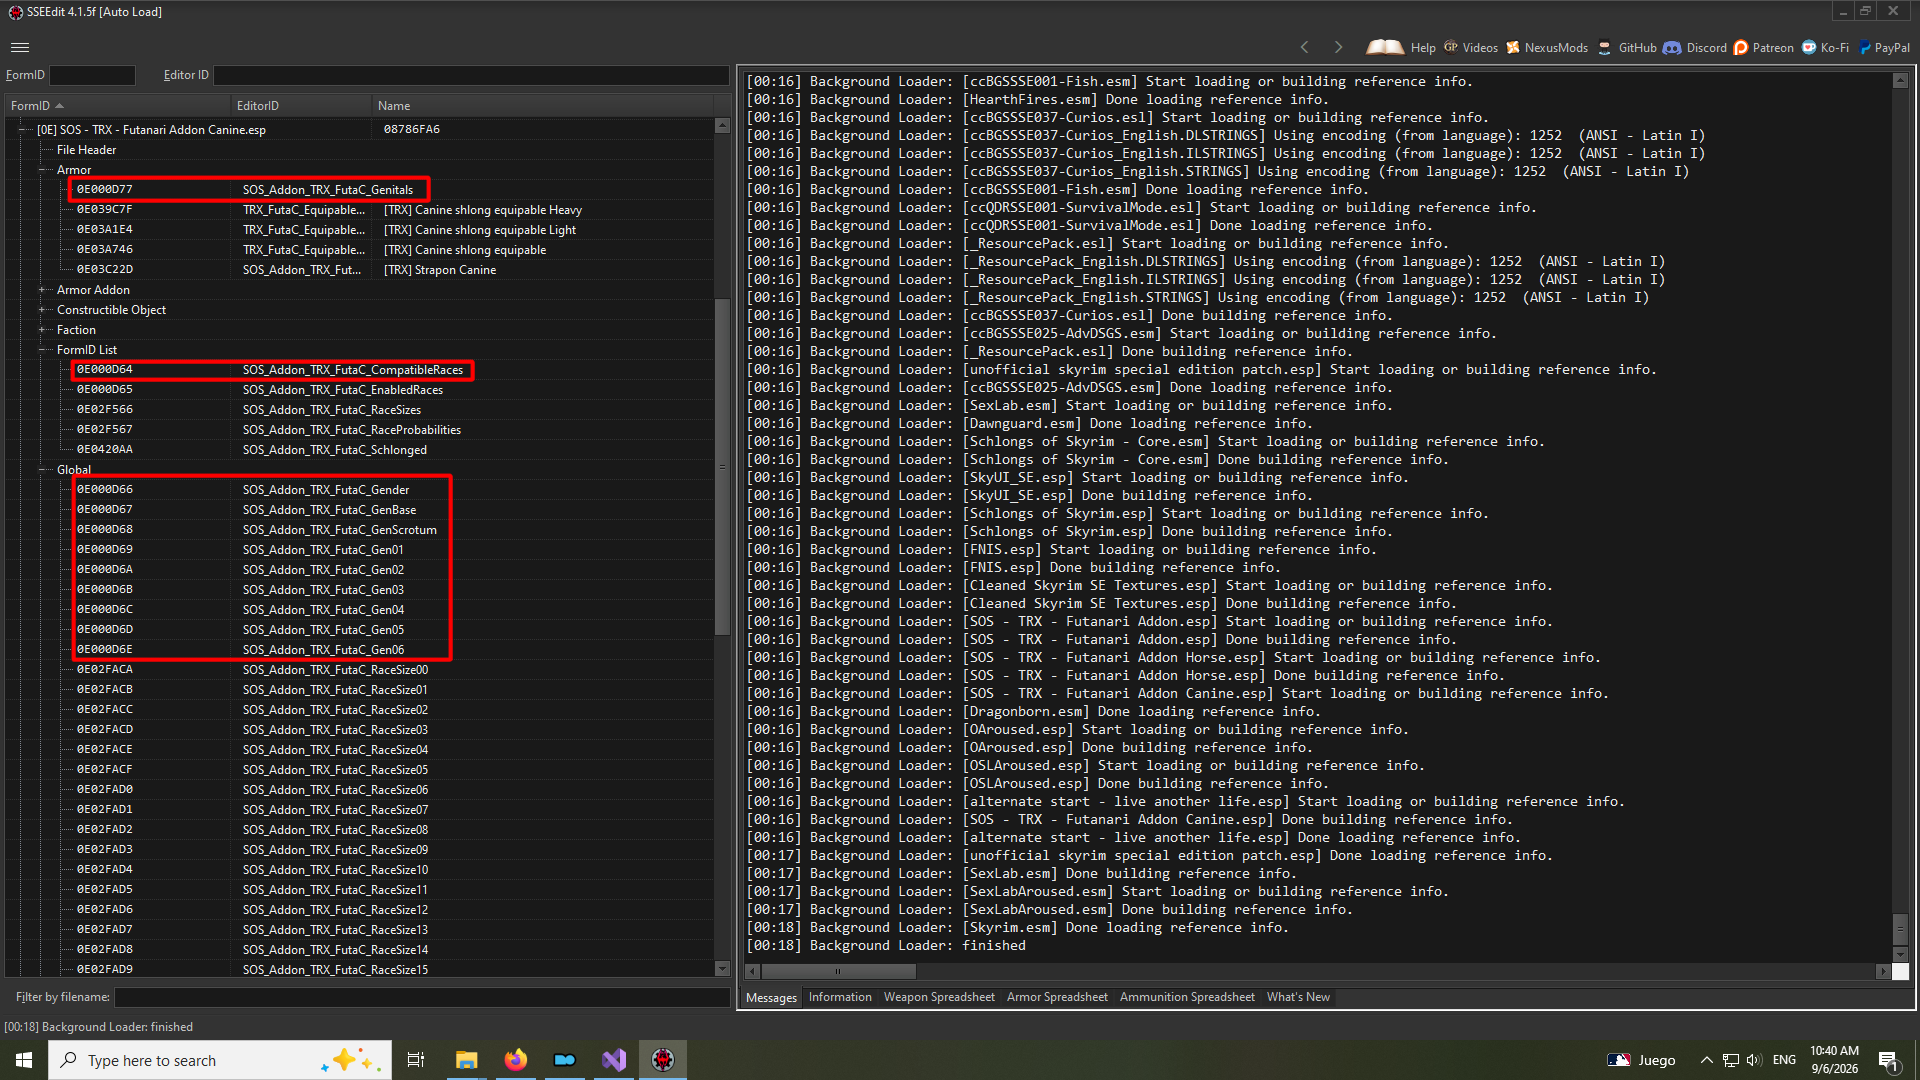Image resolution: width=1920 pixels, height=1080 pixels.
Task: Open Visual Studio from the taskbar
Action: coord(613,1060)
